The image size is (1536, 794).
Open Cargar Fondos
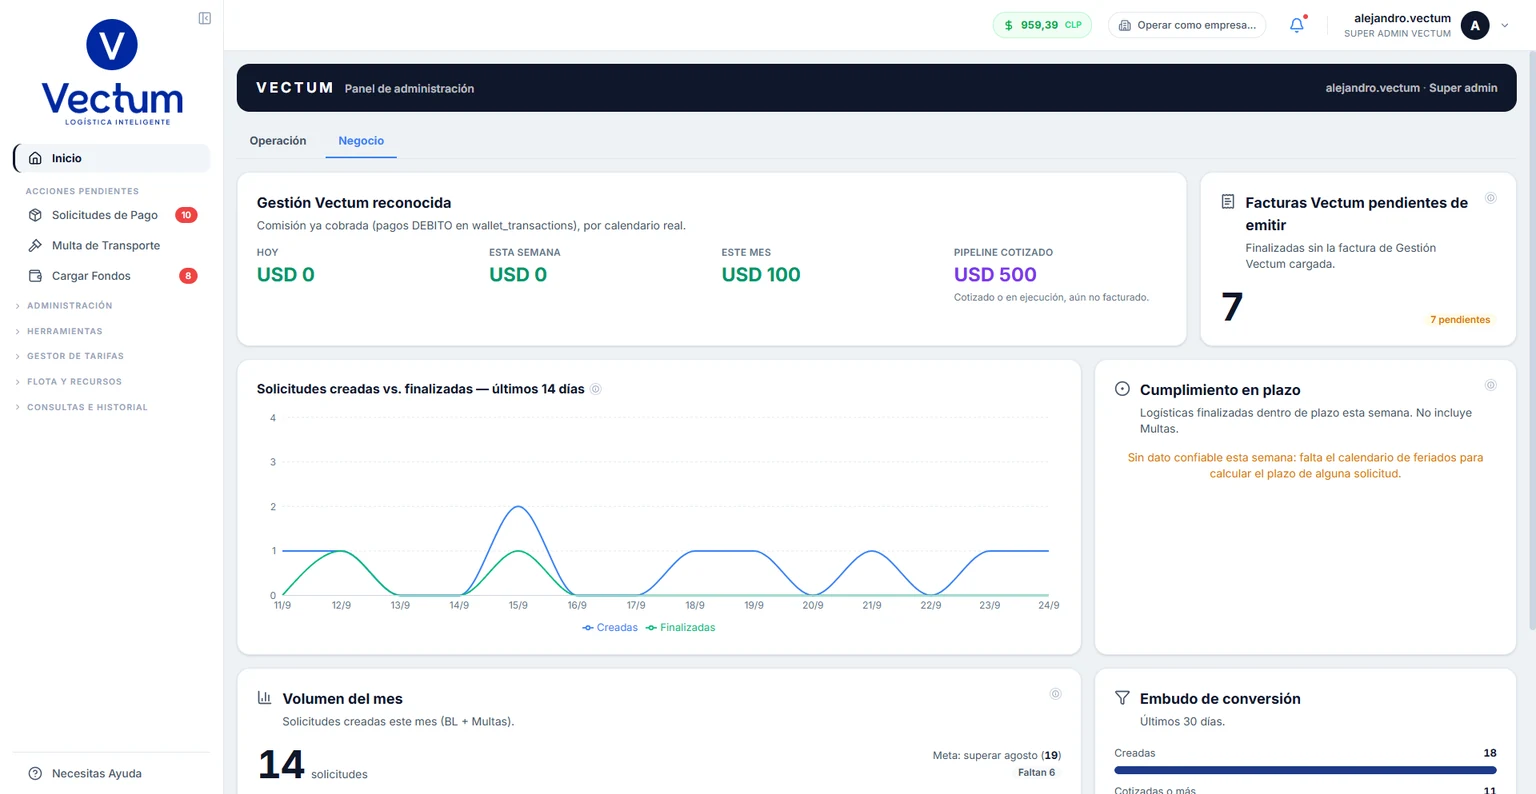[111, 276]
